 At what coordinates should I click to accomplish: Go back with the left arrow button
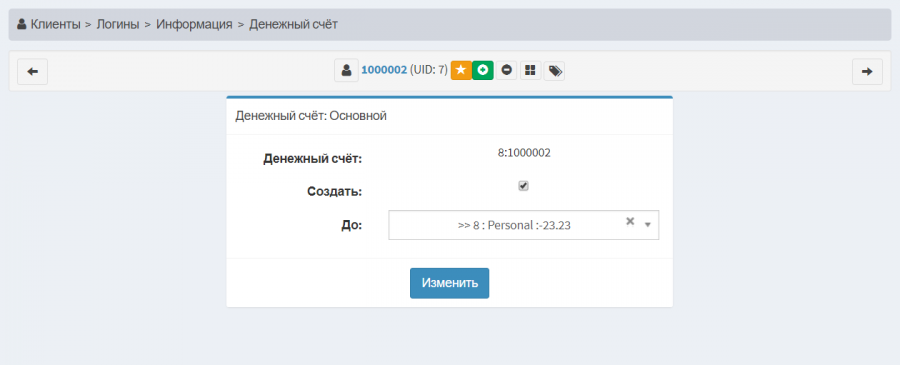[33, 72]
